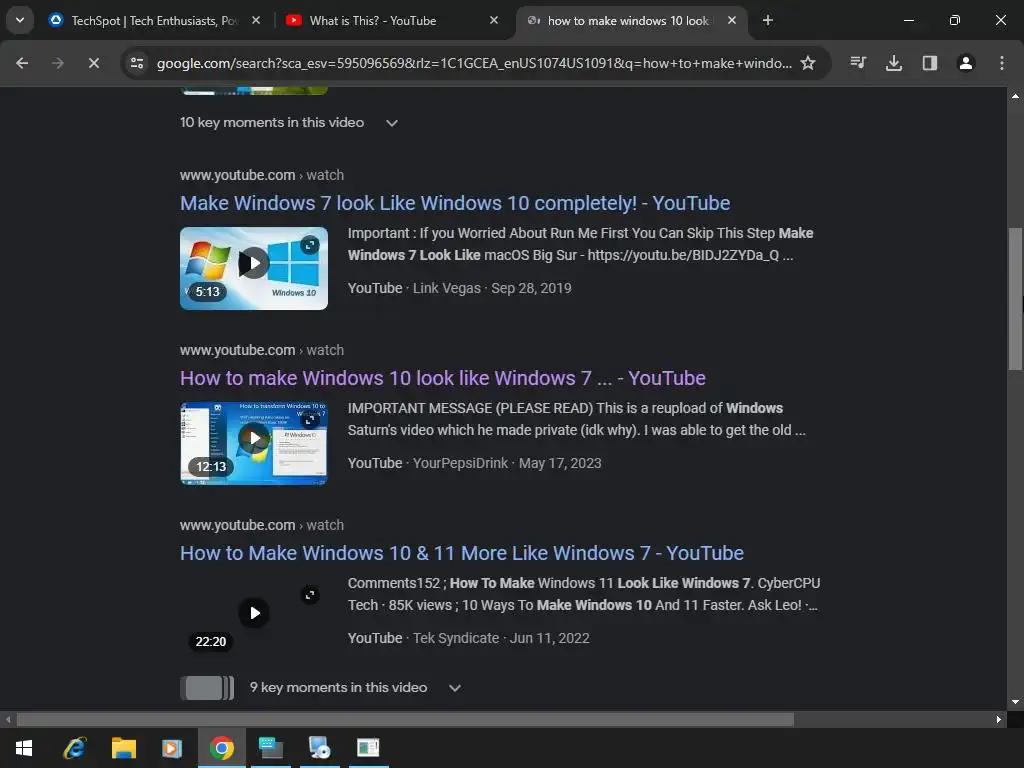Image resolution: width=1024 pixels, height=768 pixels.
Task: Open the last taskbar window icon
Action: [369, 748]
